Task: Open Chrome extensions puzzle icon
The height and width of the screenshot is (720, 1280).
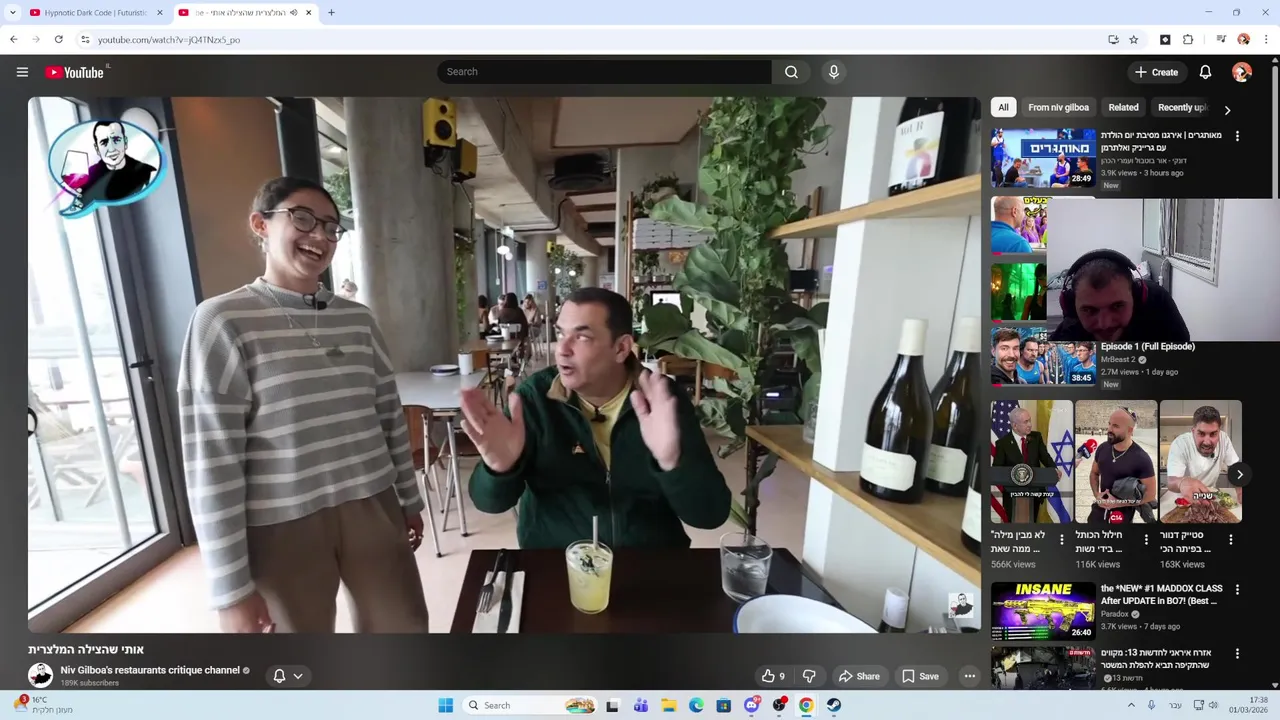Action: 1188,40
